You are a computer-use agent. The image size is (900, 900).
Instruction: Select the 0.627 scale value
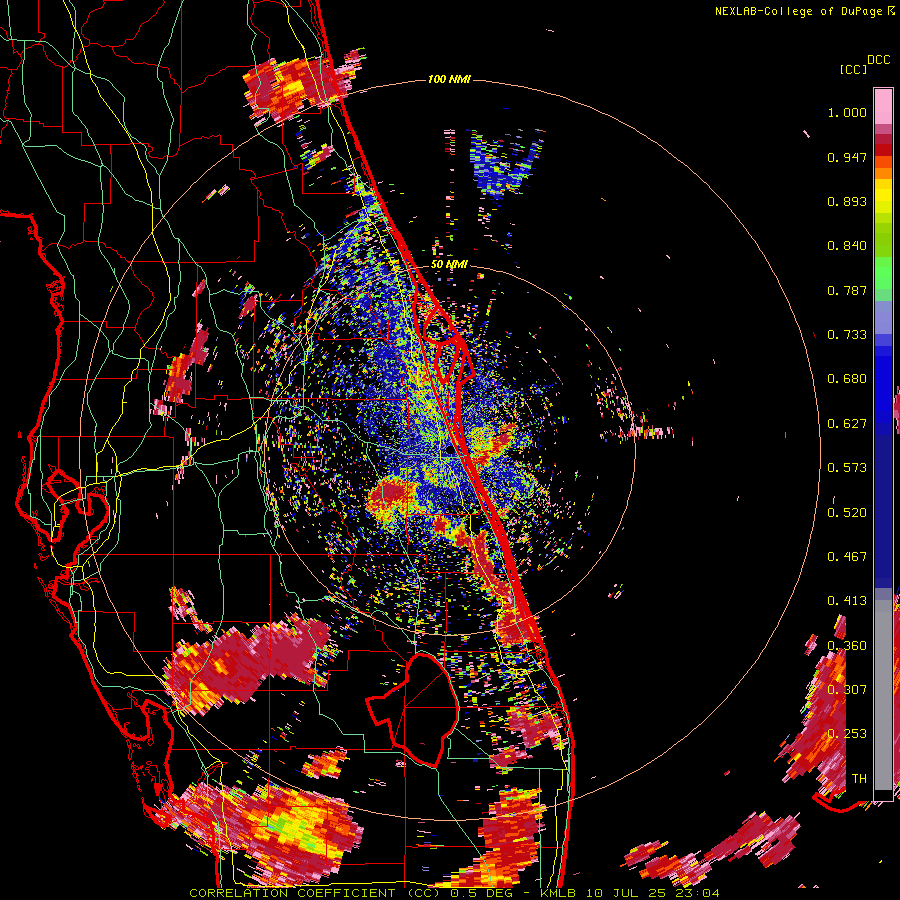coord(847,424)
